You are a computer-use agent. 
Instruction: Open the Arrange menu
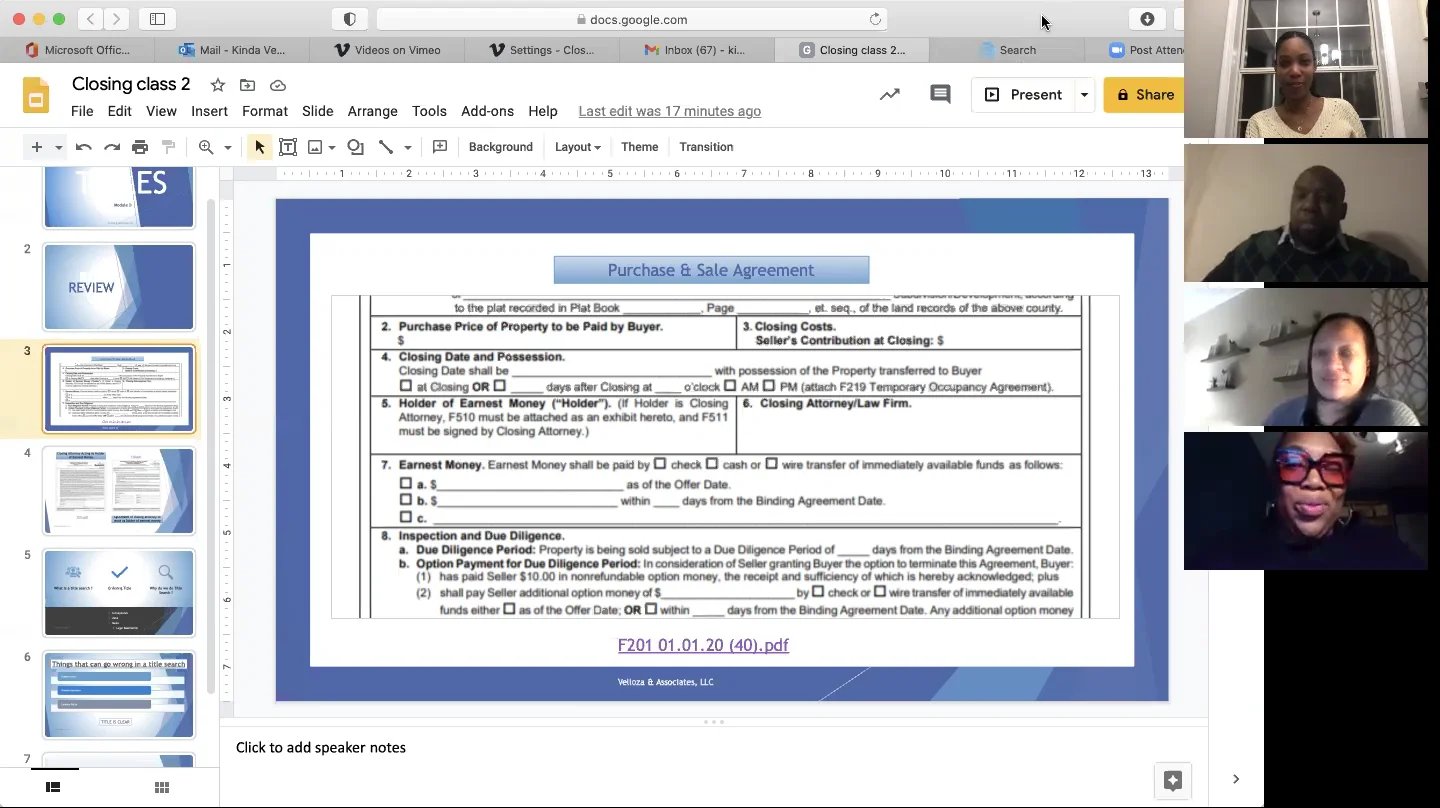pos(373,111)
